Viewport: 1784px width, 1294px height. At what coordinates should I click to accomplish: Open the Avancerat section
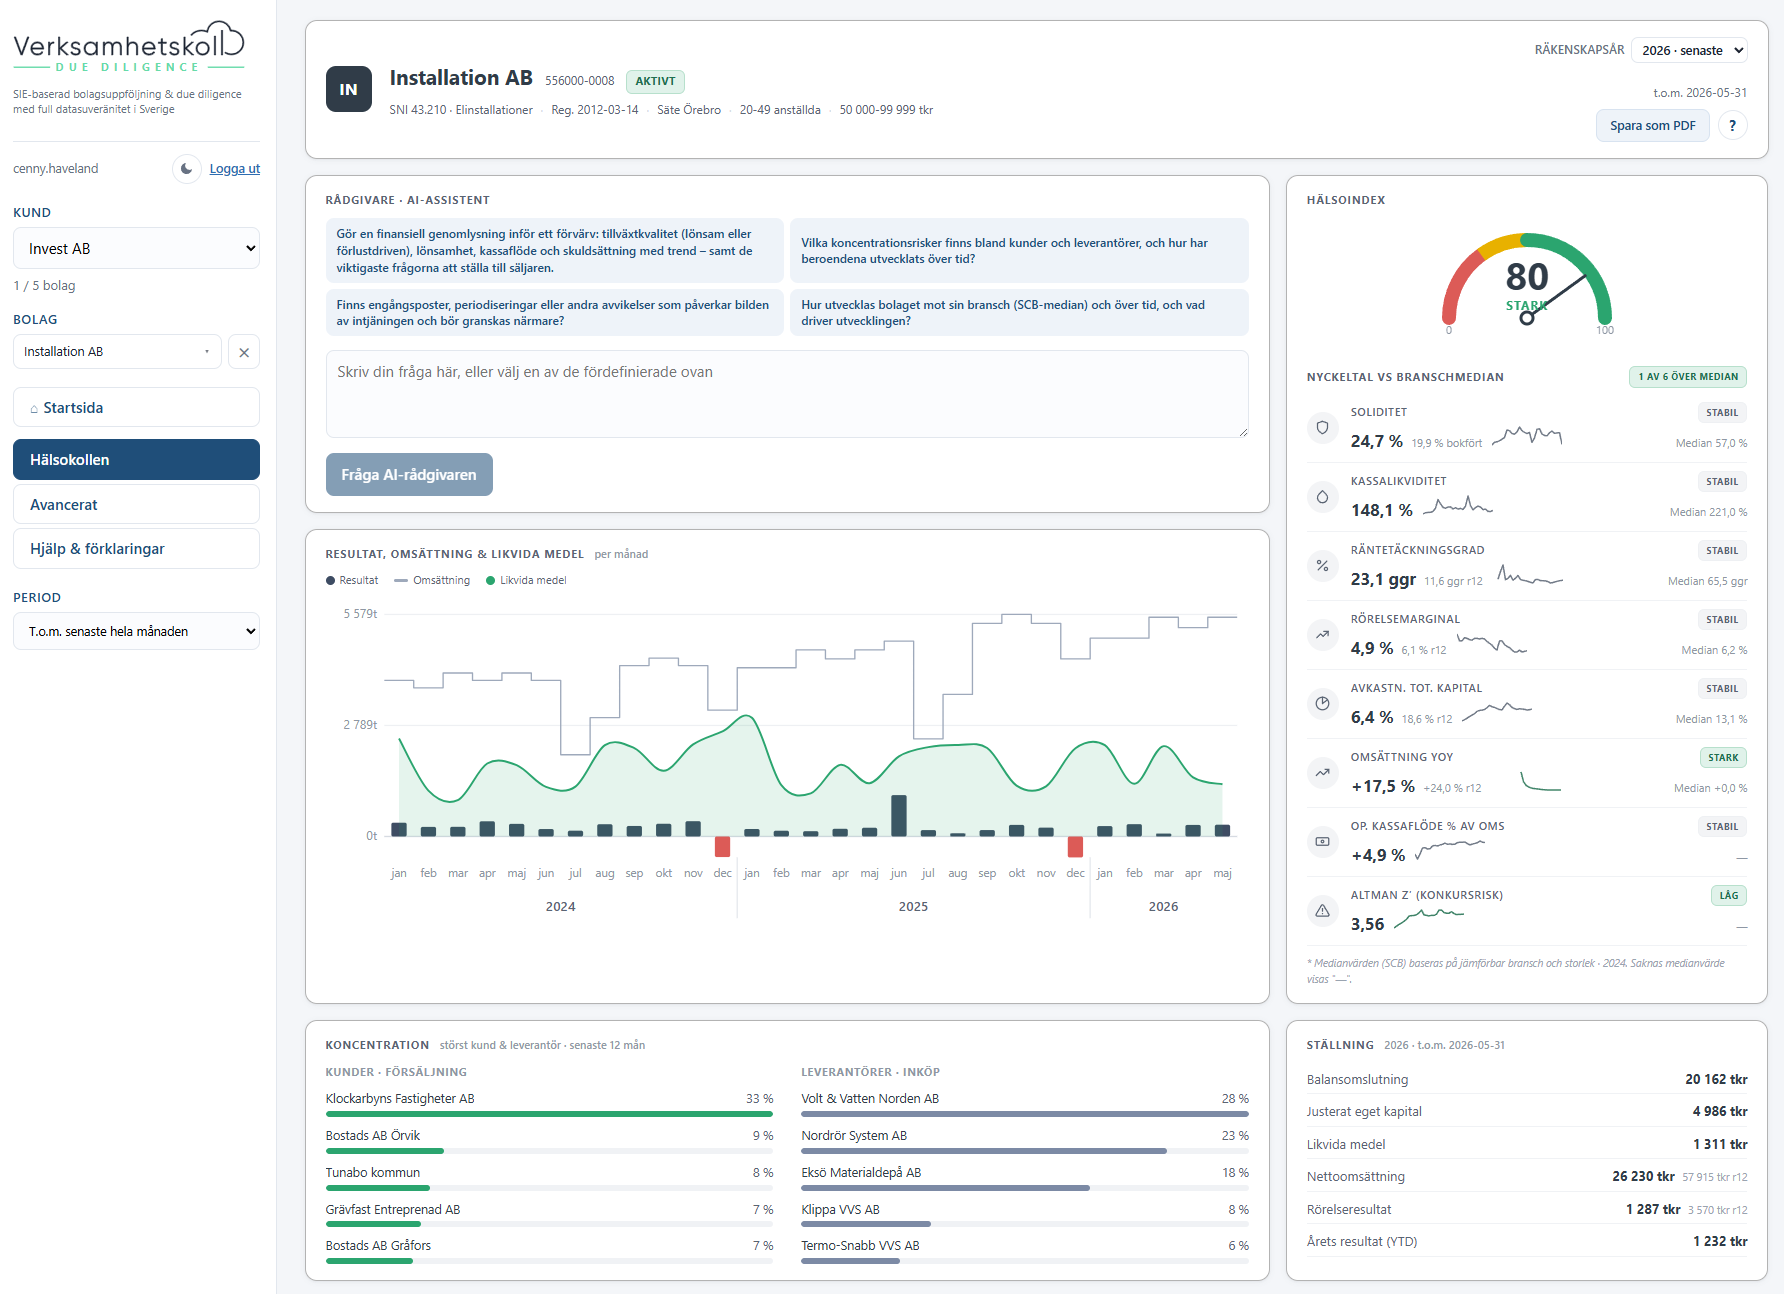(136, 504)
